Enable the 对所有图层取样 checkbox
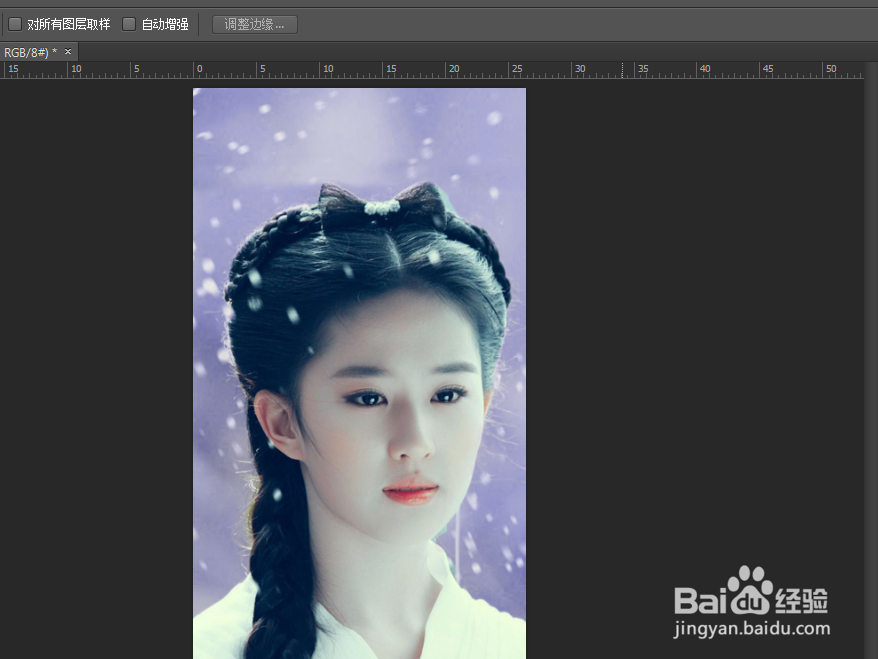Image resolution: width=878 pixels, height=659 pixels. 15,24
